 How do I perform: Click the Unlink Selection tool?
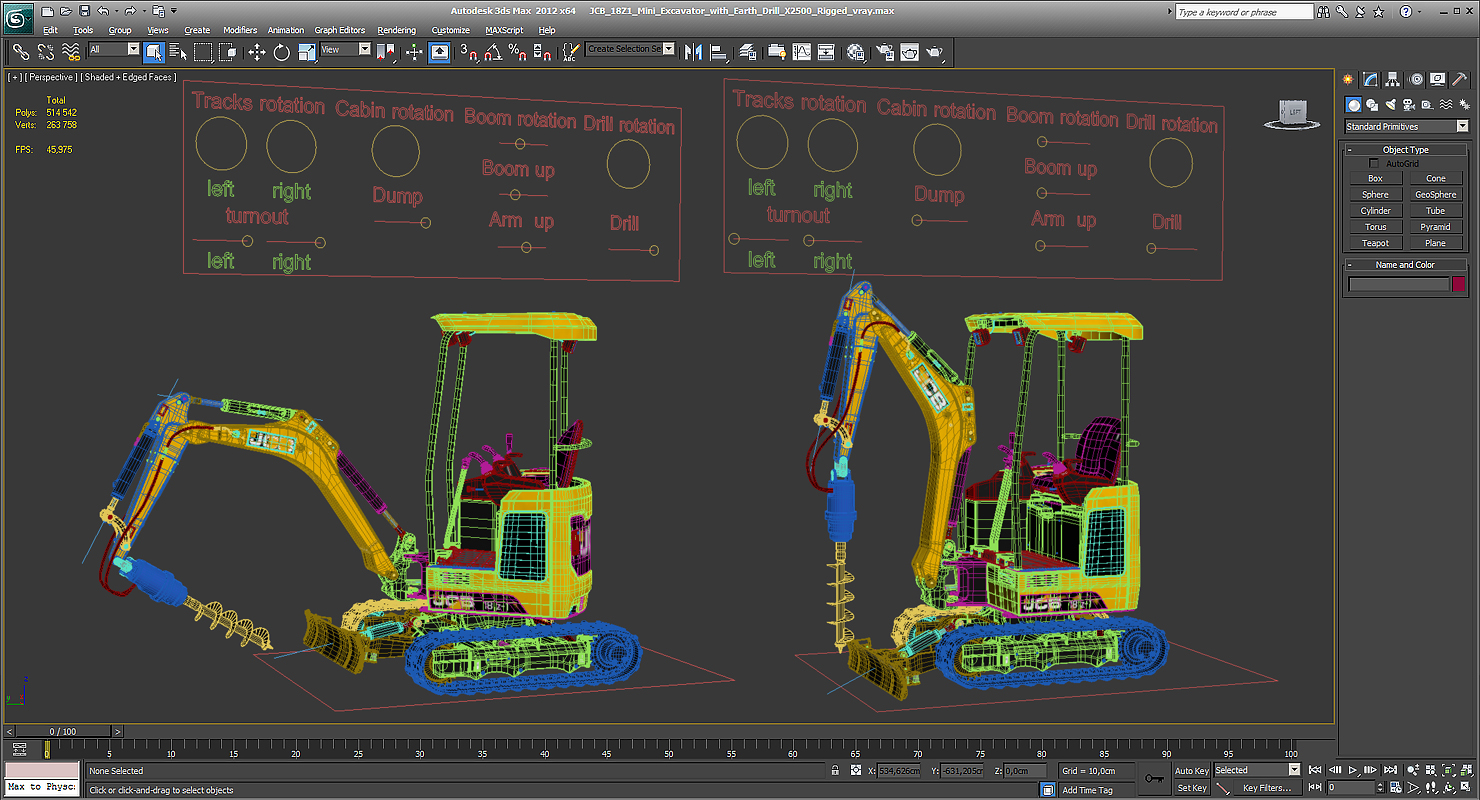pyautogui.click(x=46, y=51)
